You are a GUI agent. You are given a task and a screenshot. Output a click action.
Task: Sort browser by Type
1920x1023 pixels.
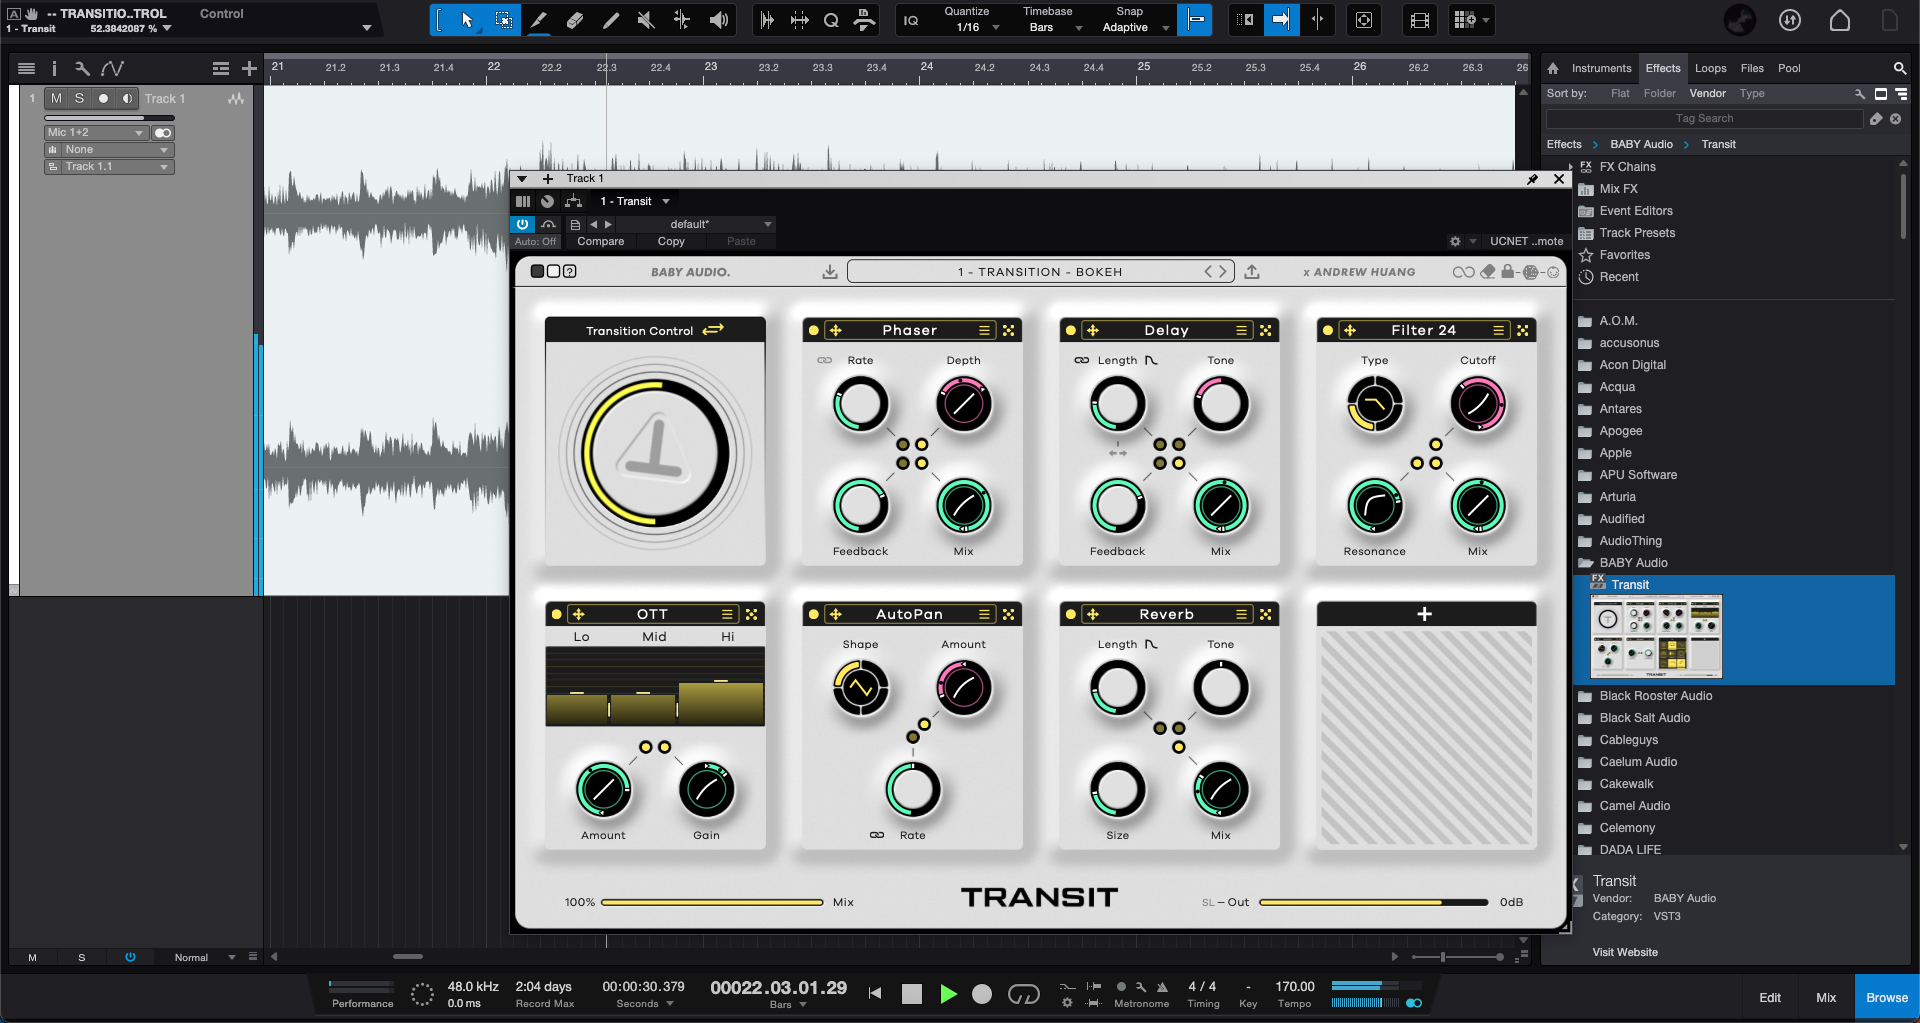pyautogui.click(x=1752, y=93)
